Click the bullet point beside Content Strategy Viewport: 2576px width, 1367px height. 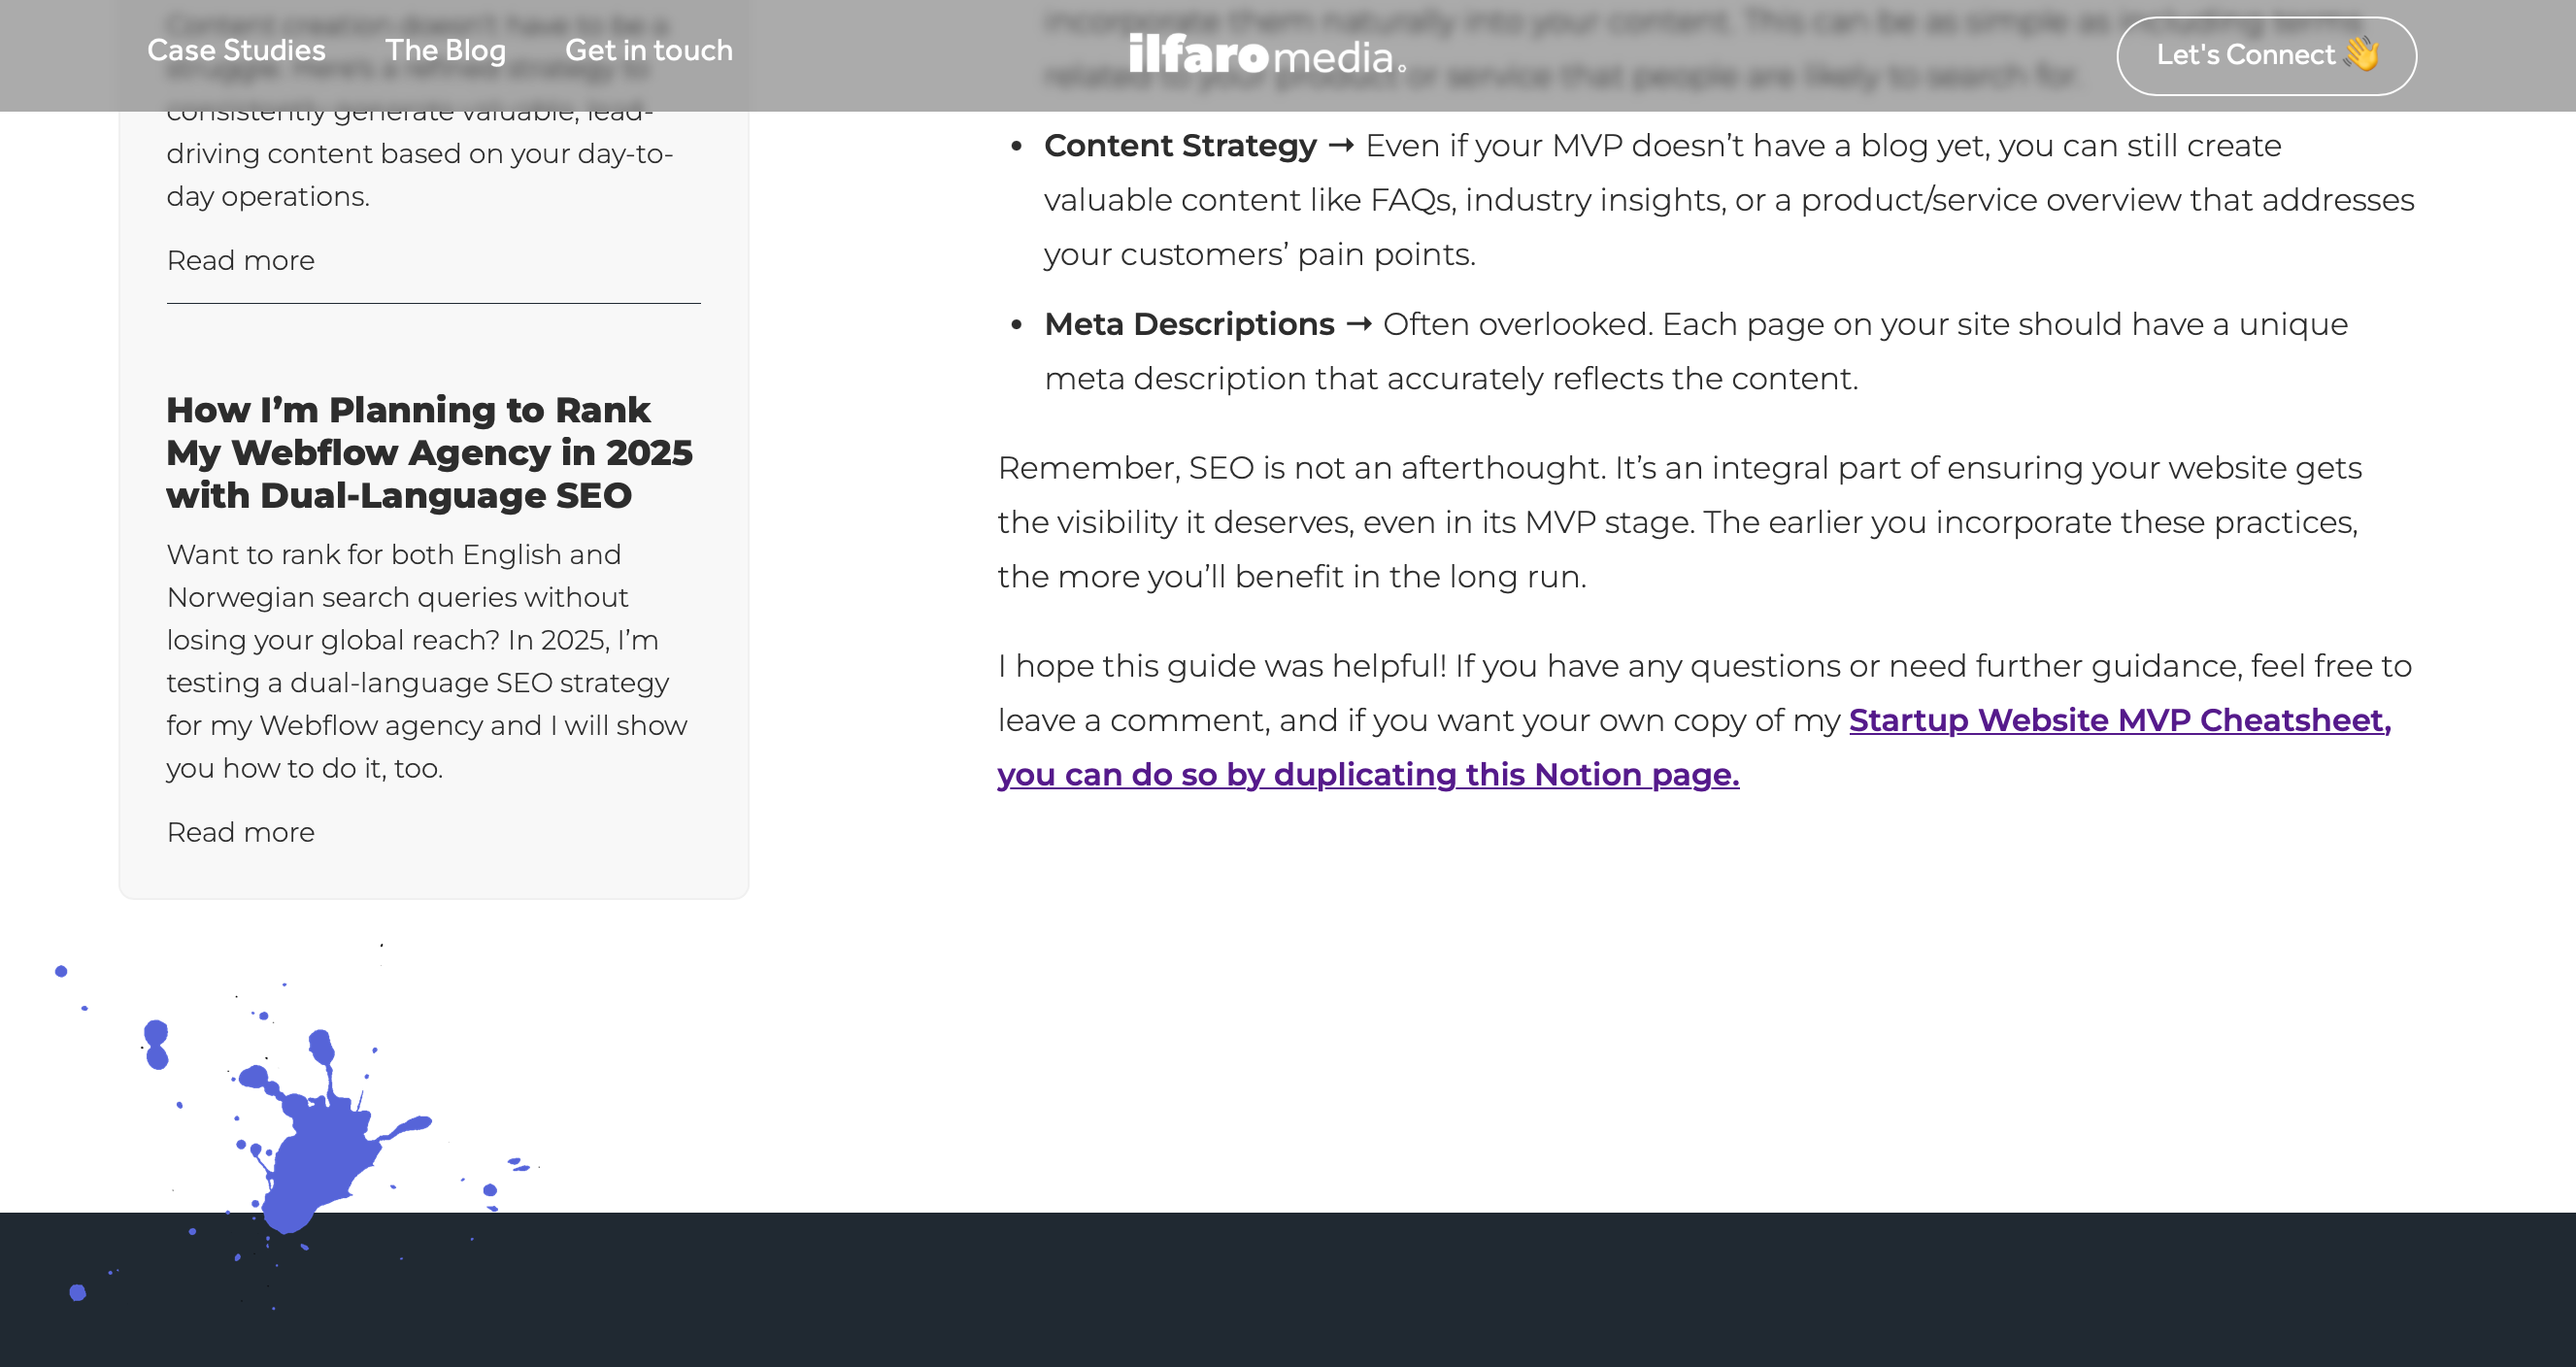pyautogui.click(x=1017, y=147)
